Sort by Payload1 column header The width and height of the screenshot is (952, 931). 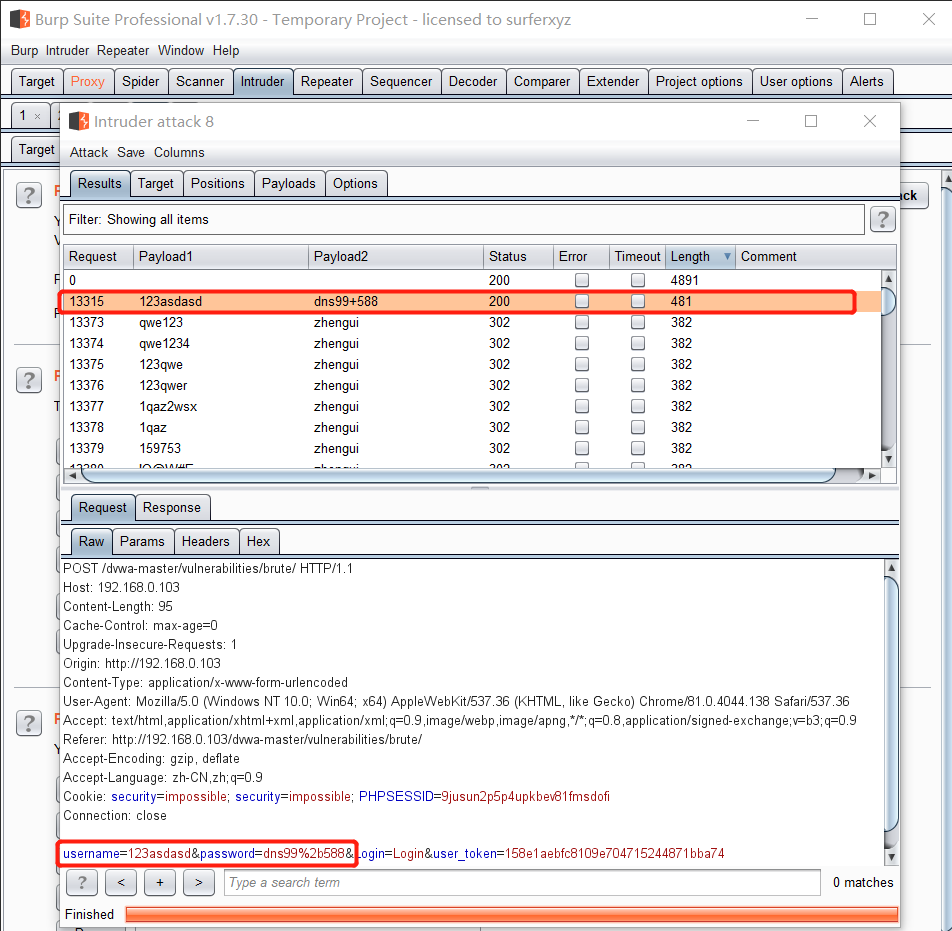pyautogui.click(x=220, y=256)
